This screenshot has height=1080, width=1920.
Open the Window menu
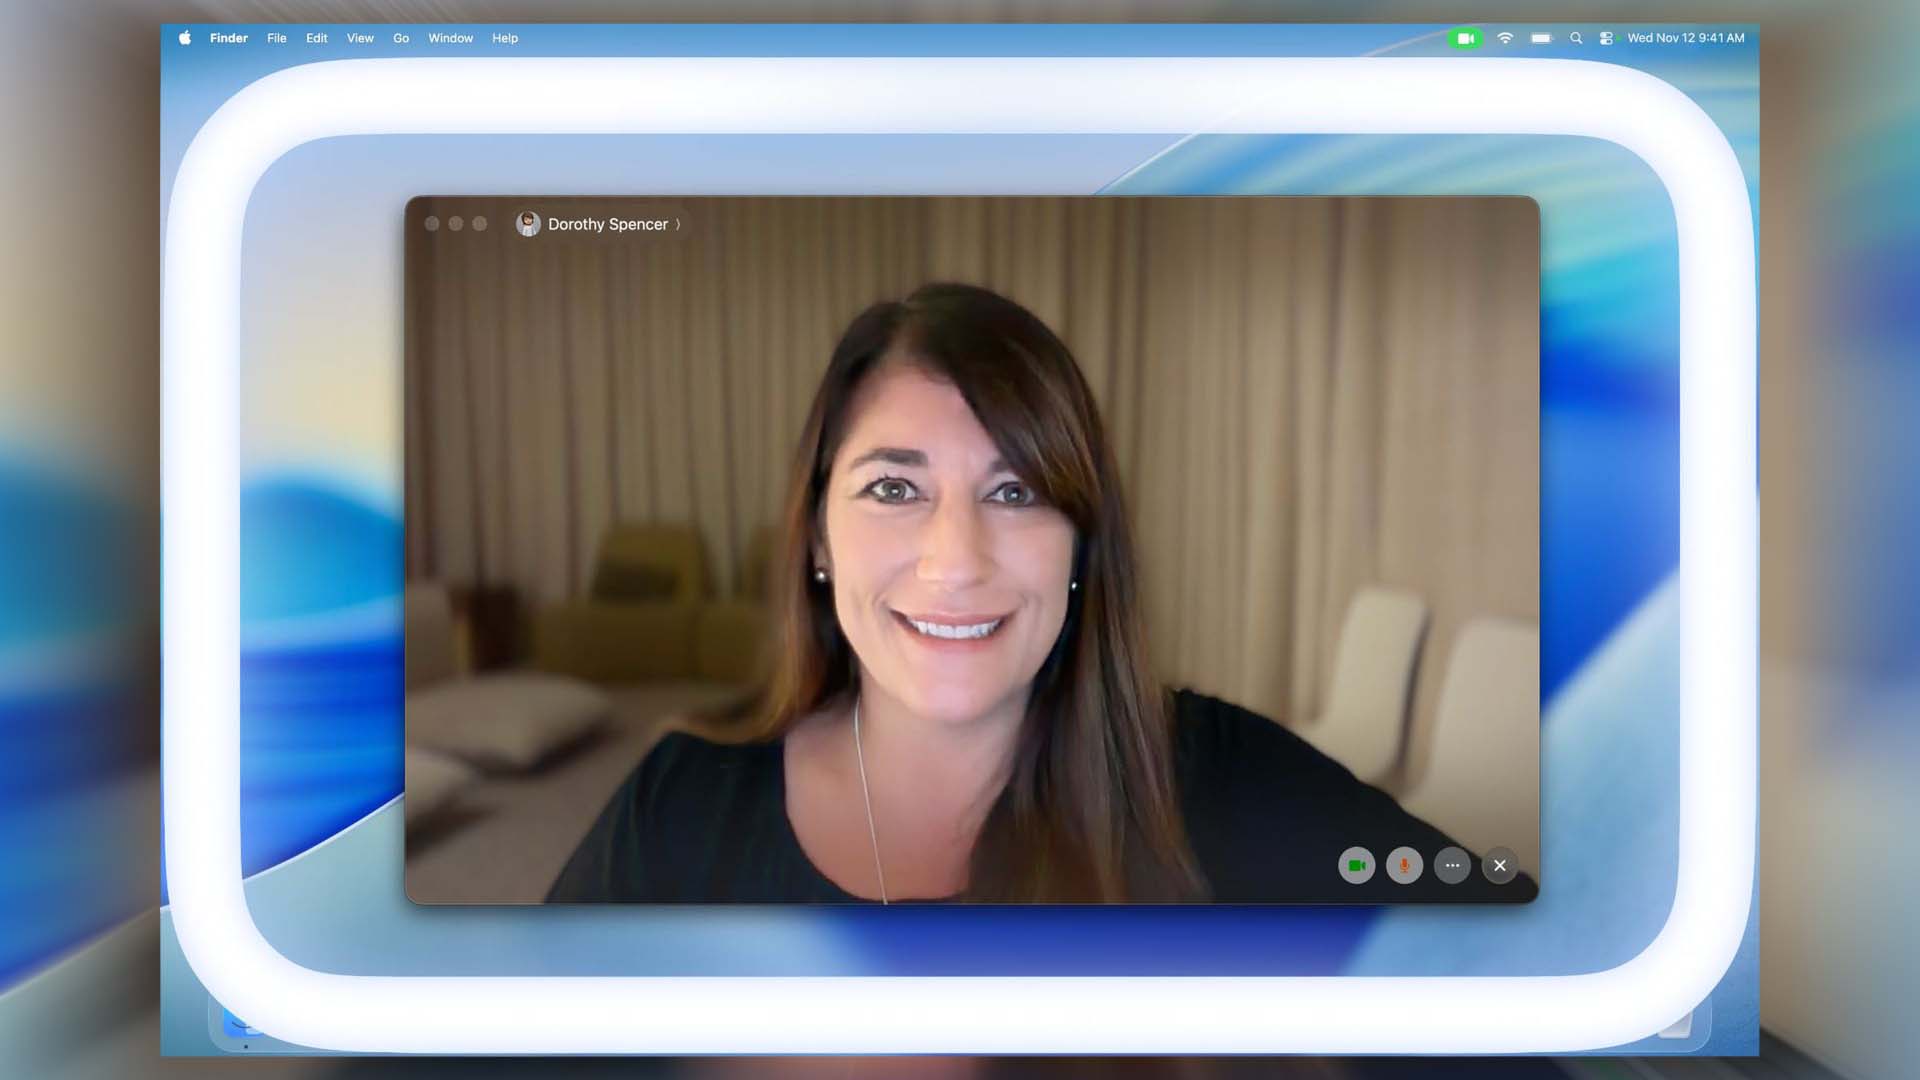point(450,38)
